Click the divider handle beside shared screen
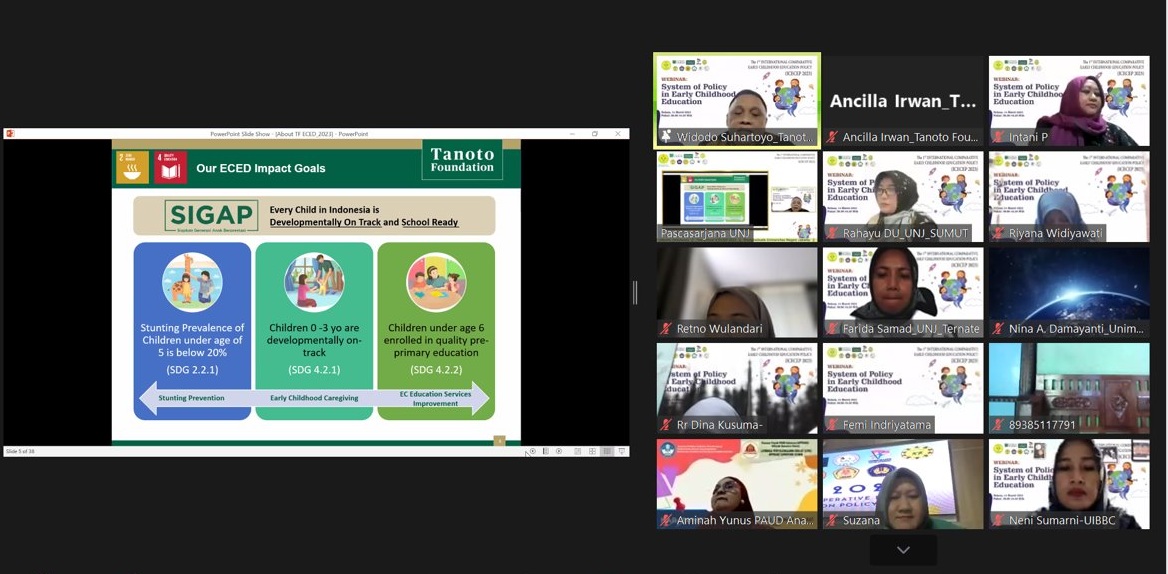The height and width of the screenshot is (574, 1168). point(635,292)
